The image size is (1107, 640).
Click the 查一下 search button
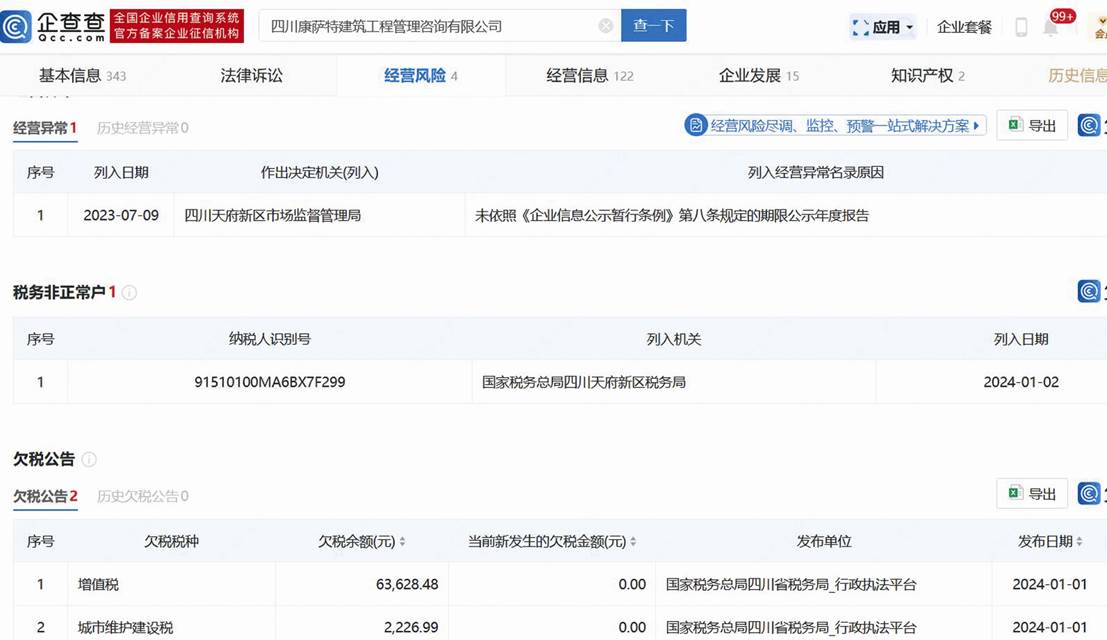pos(653,26)
